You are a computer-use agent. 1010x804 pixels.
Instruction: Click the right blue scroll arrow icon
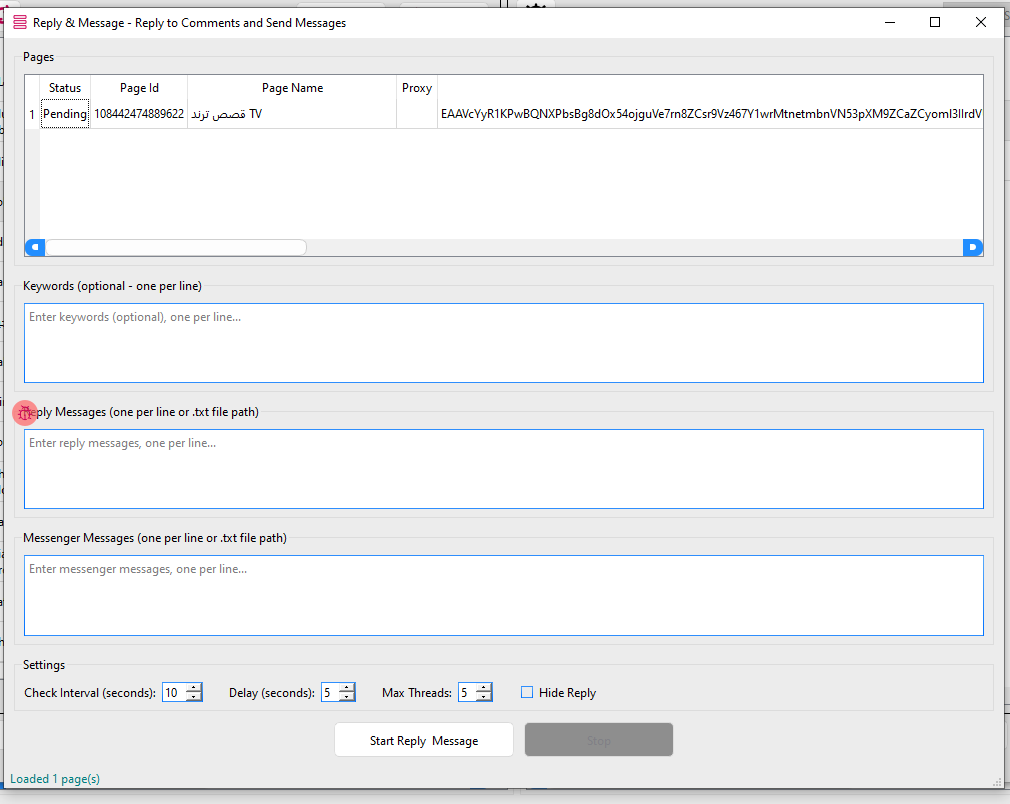[972, 247]
